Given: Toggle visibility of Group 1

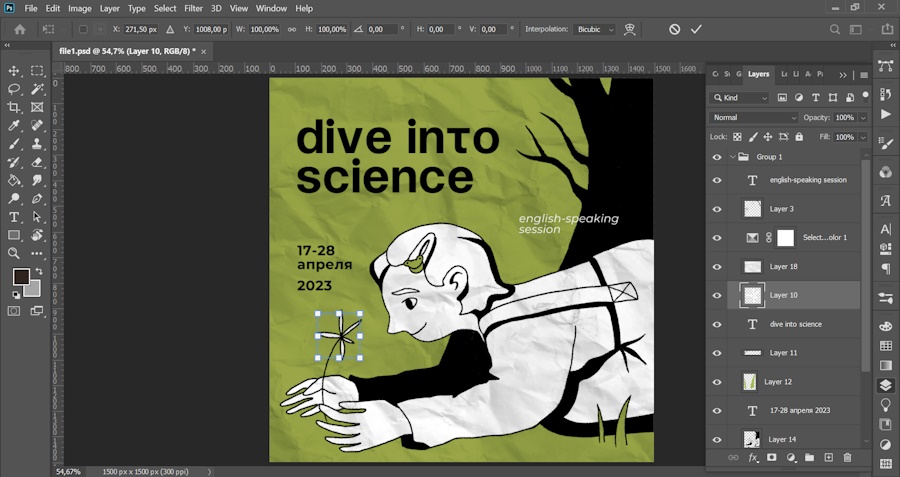Looking at the screenshot, I should click(717, 157).
